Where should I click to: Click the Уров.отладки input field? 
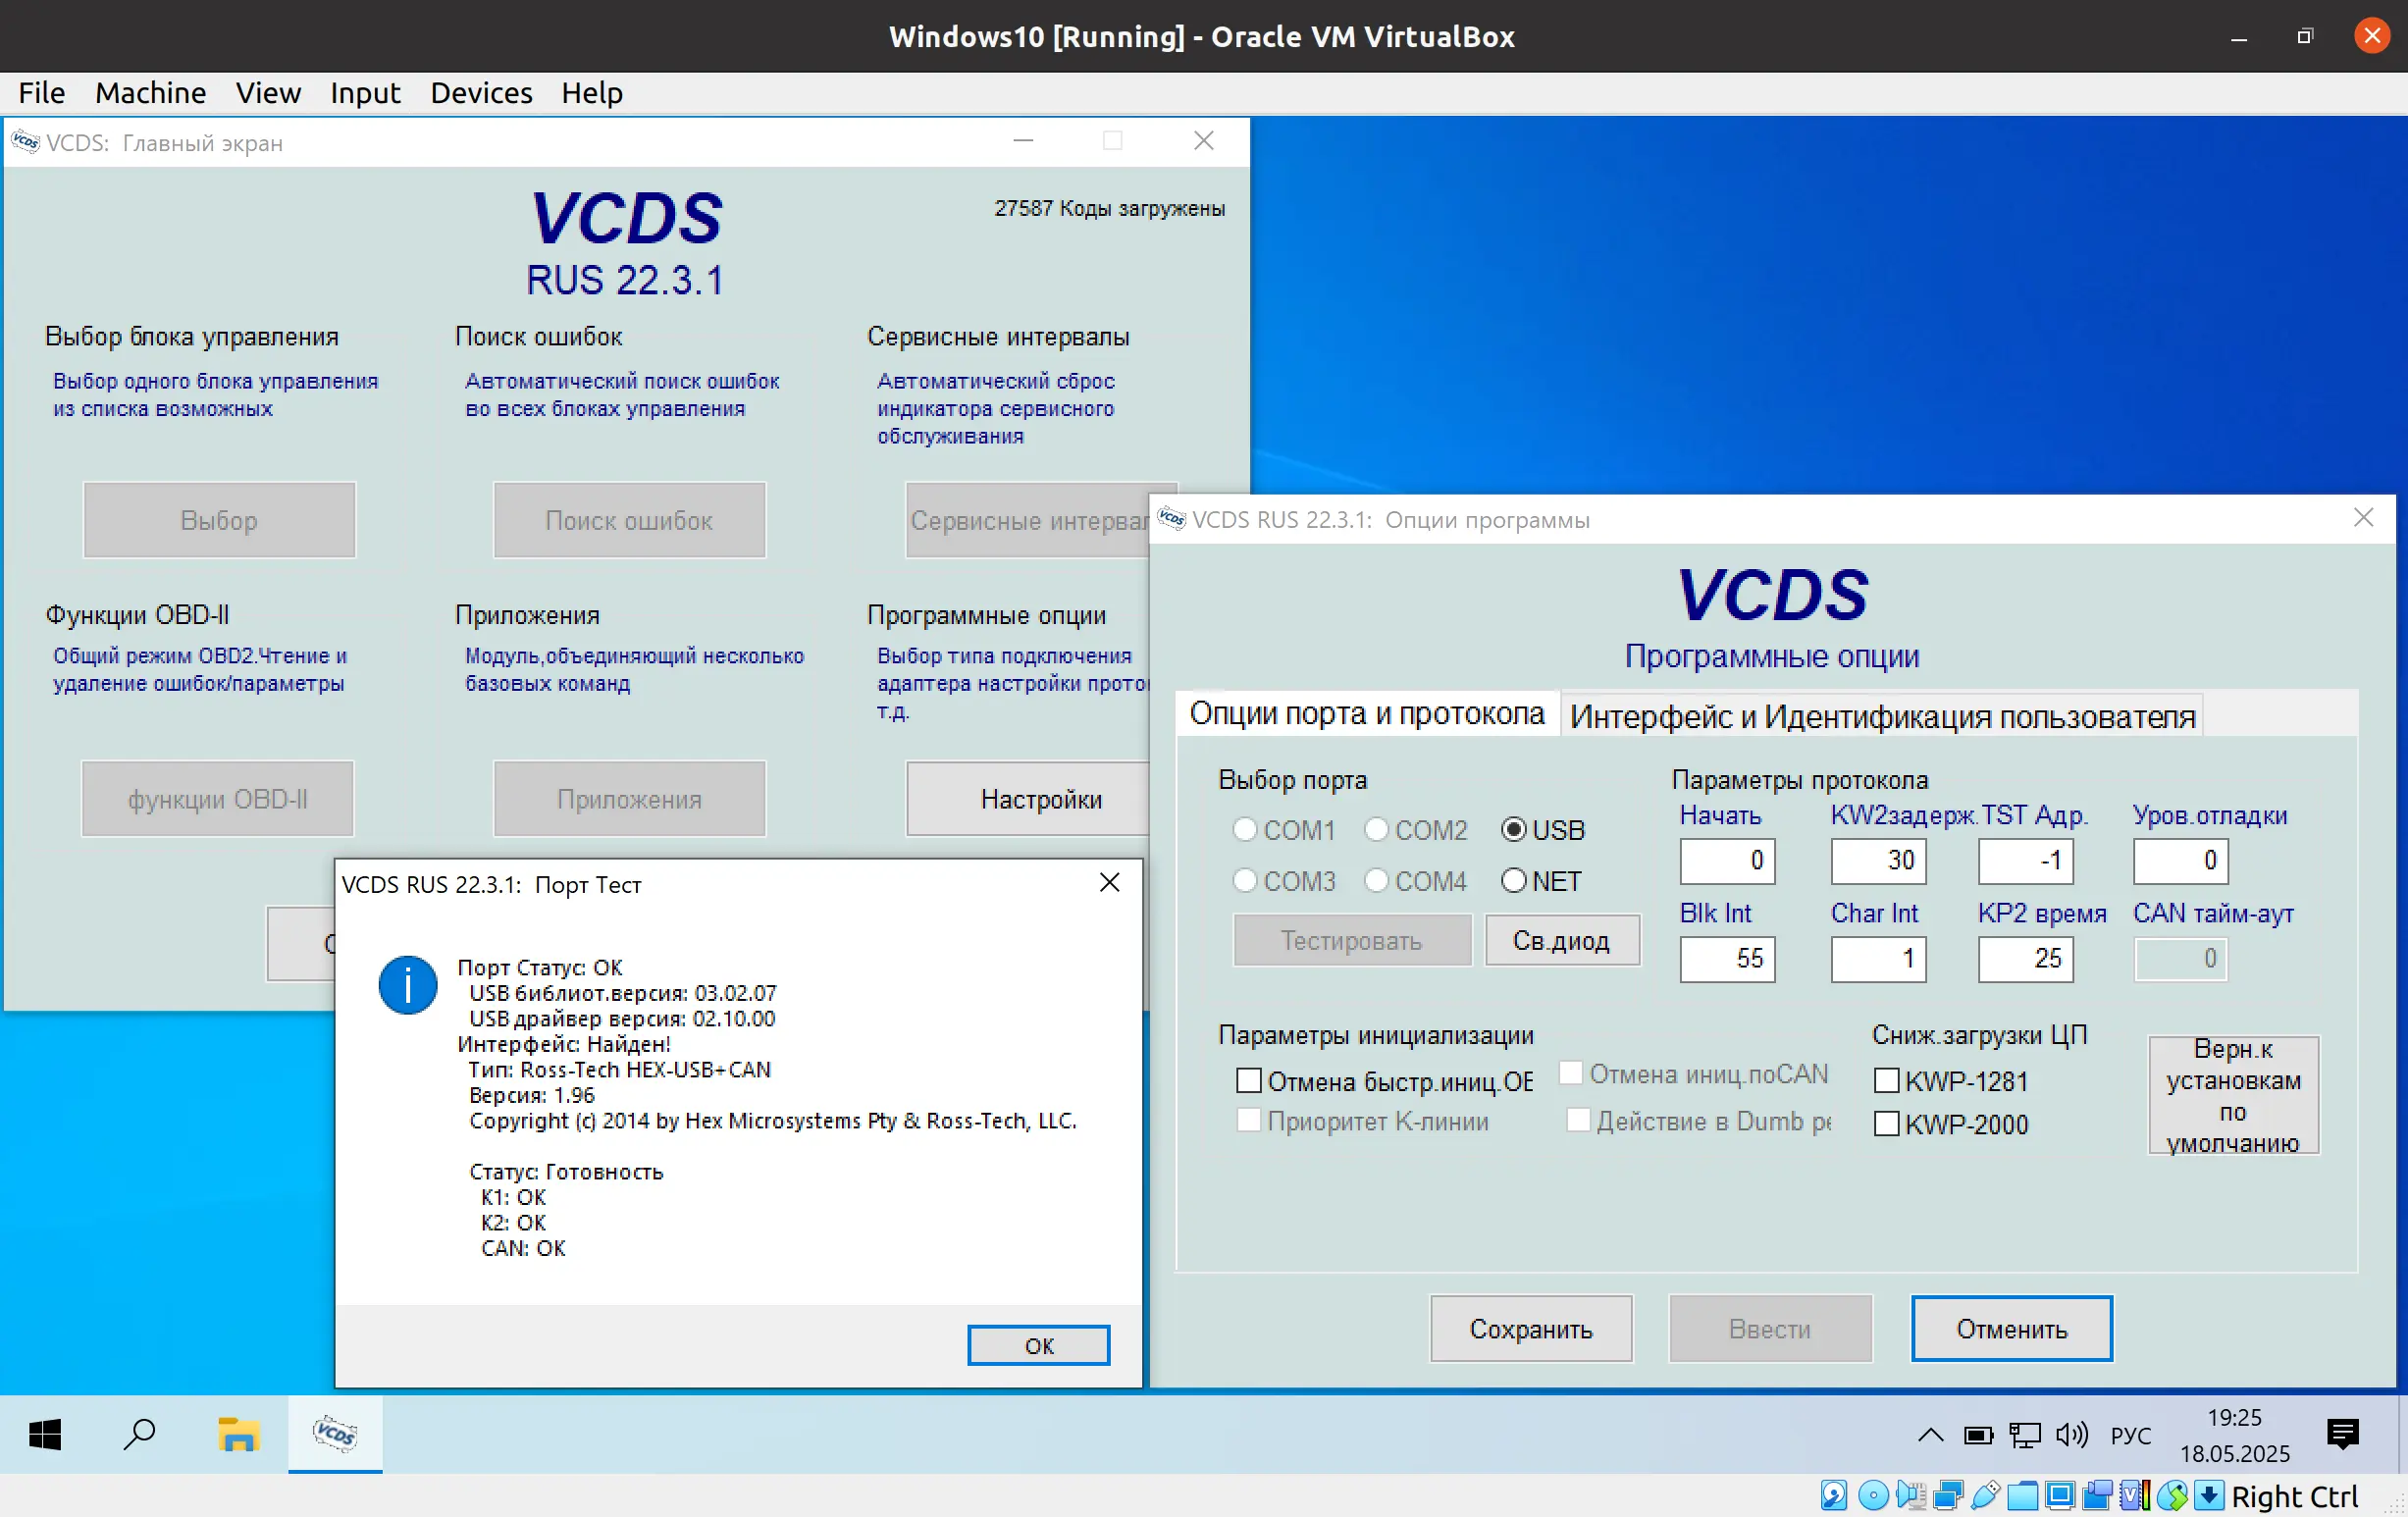2180,860
